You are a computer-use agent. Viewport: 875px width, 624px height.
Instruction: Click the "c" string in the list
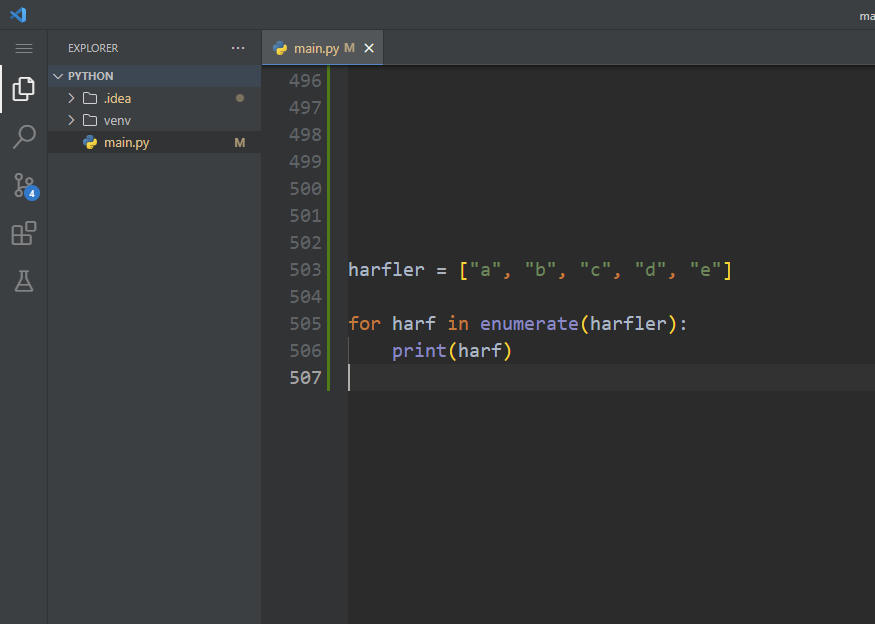(595, 270)
